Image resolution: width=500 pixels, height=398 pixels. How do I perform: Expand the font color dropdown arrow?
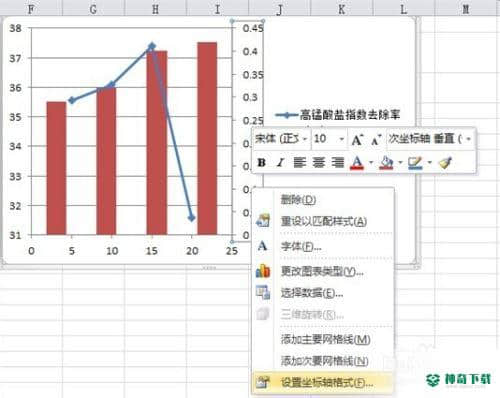pos(371,163)
